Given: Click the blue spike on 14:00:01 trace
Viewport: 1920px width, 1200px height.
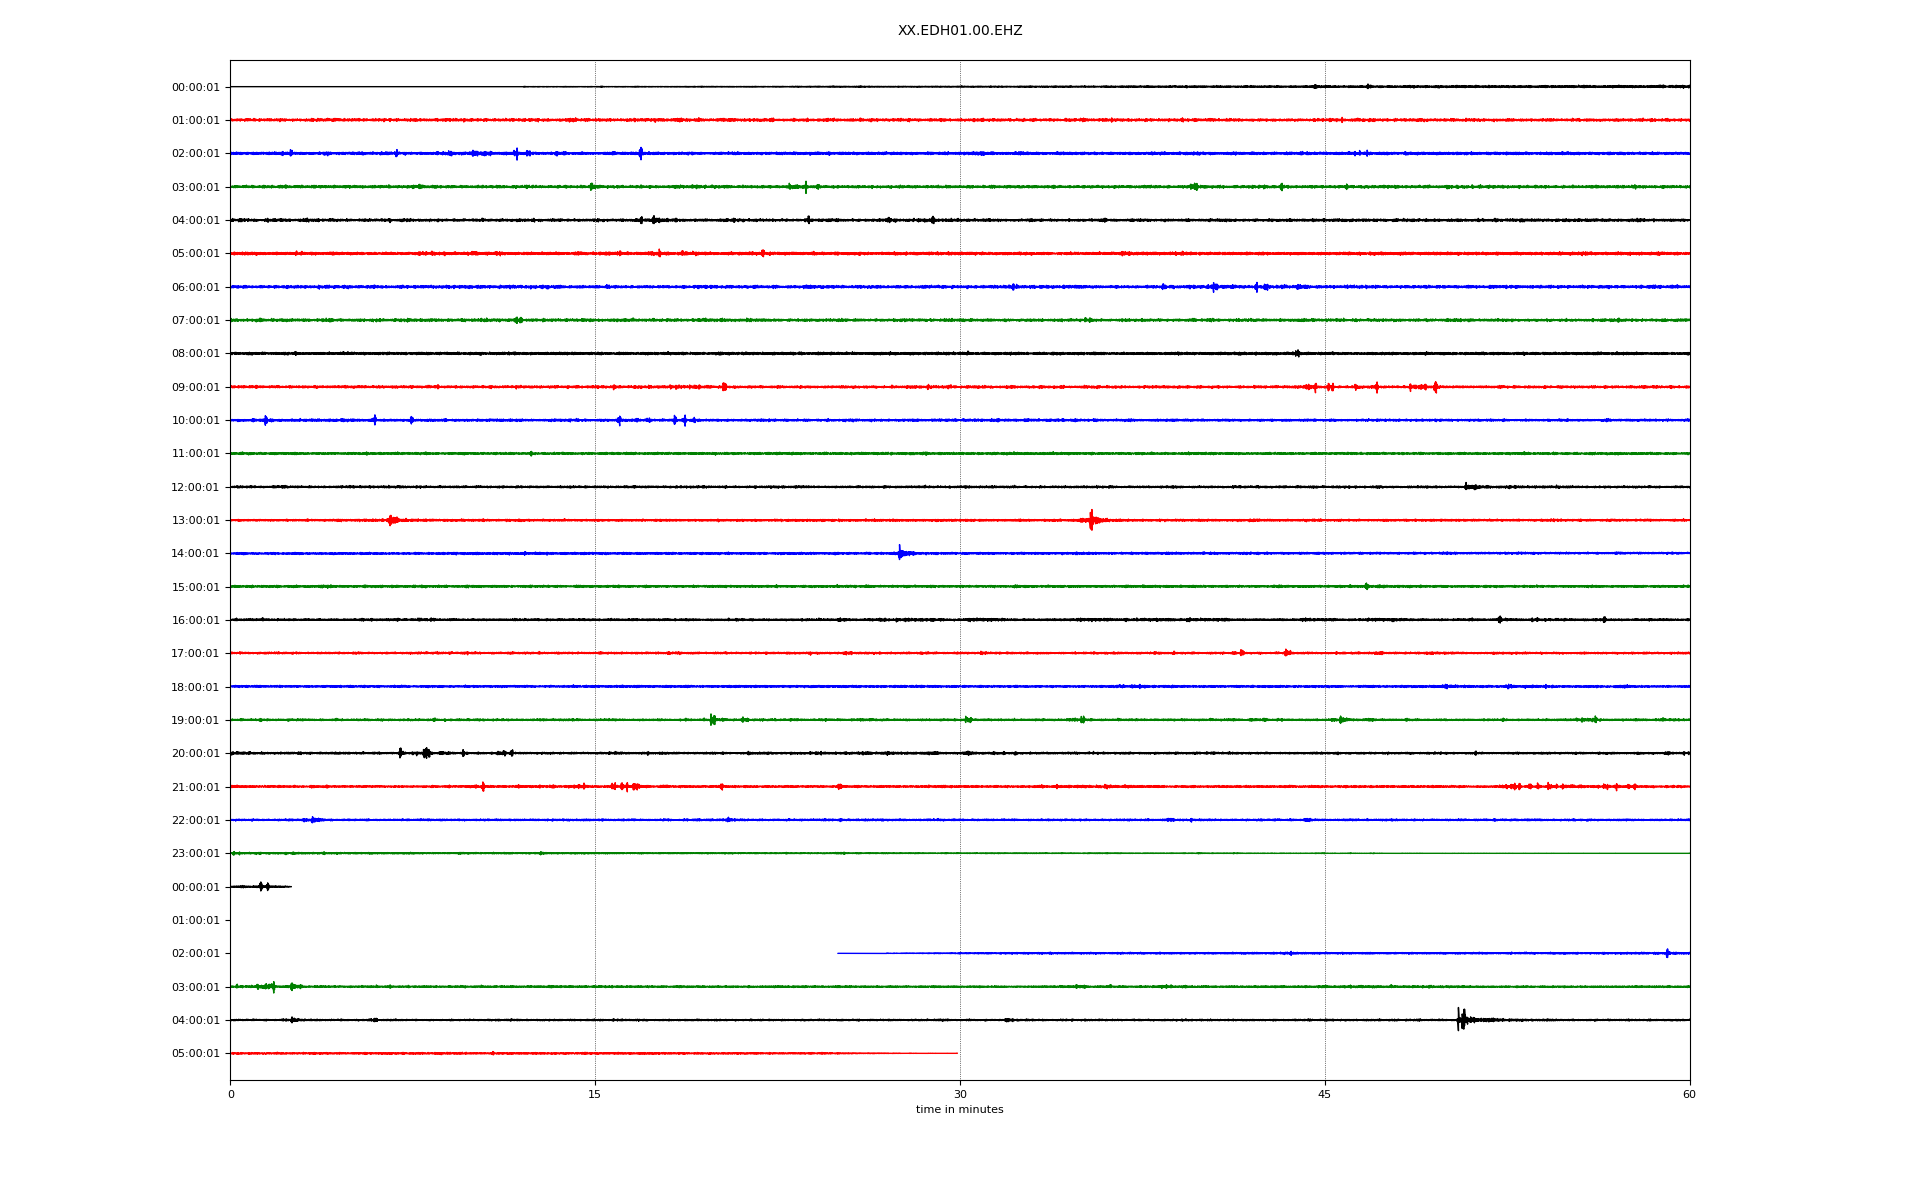Looking at the screenshot, I should (900, 553).
